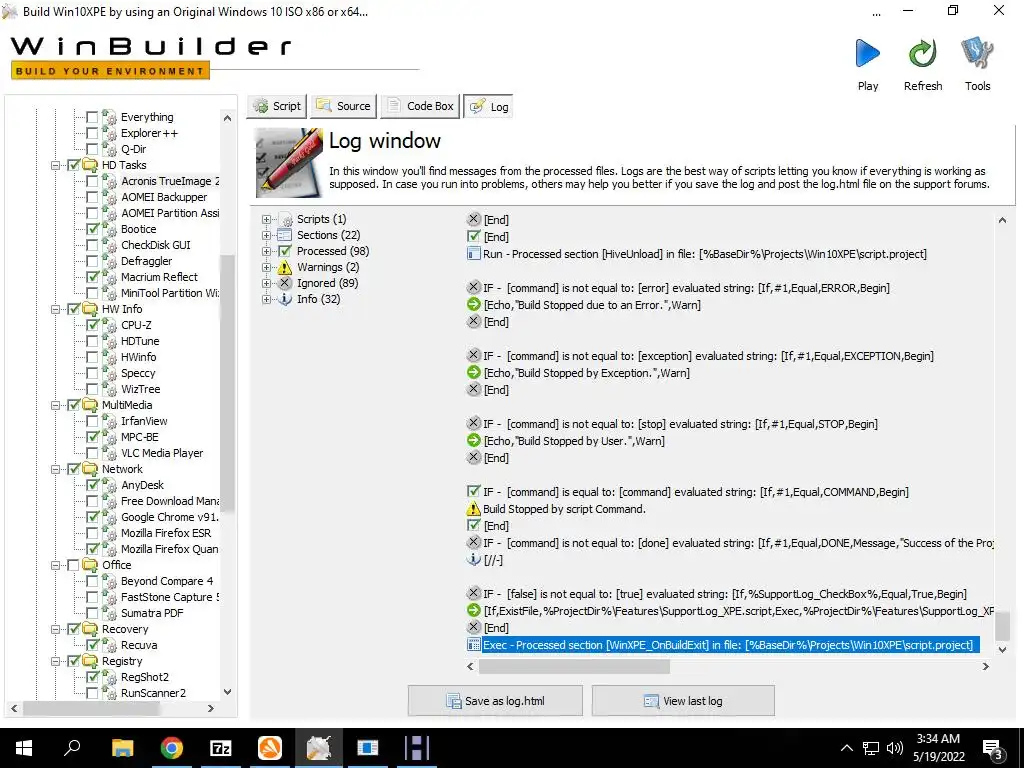
Task: Enable the Everything checkbox
Action: (92, 118)
